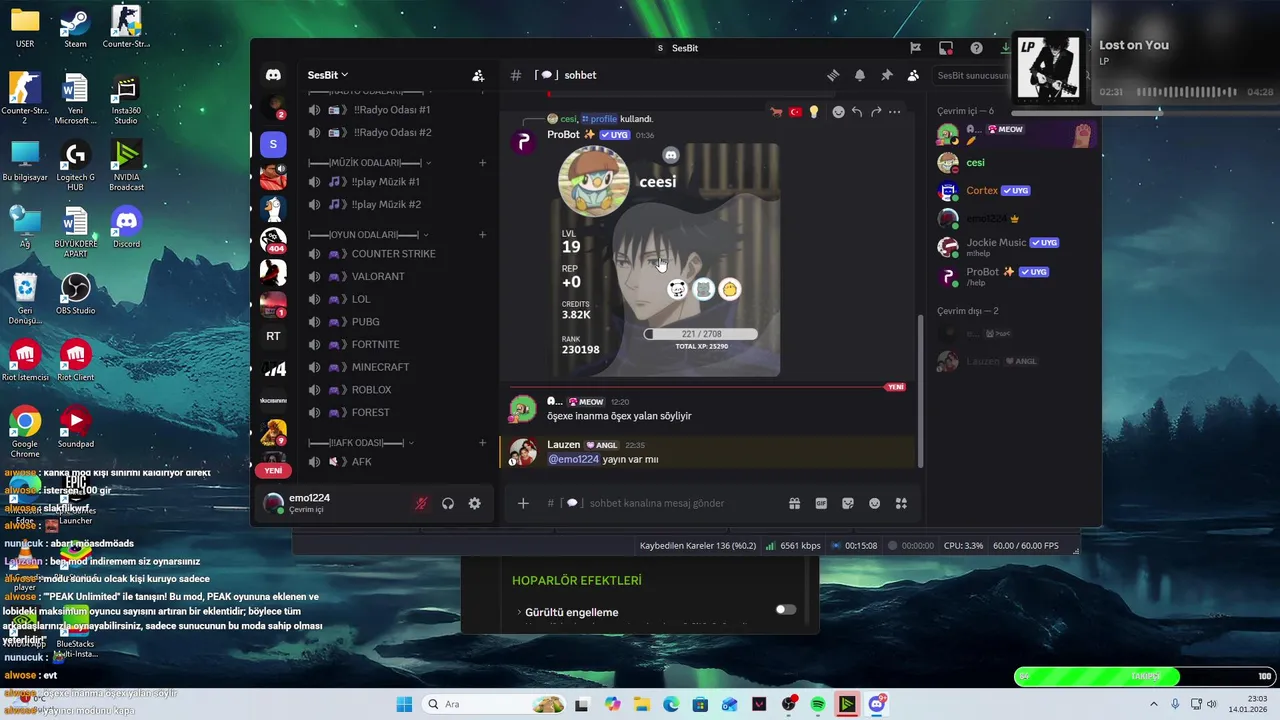Unmute microphone in user panel
The height and width of the screenshot is (720, 1280).
click(421, 504)
